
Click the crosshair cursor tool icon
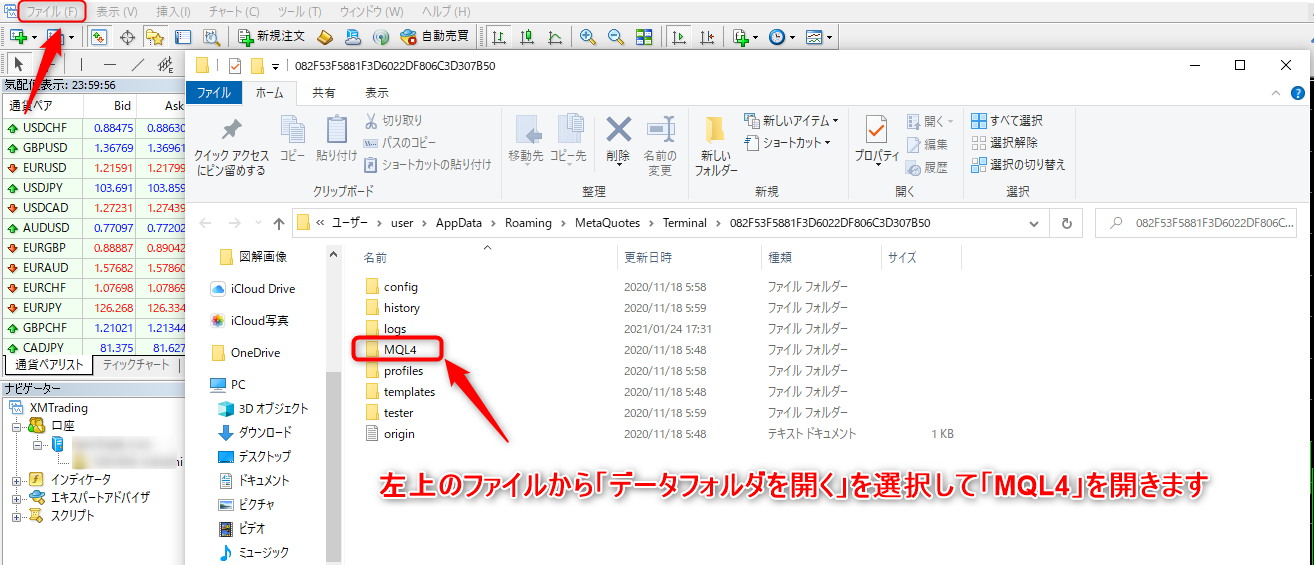127,37
